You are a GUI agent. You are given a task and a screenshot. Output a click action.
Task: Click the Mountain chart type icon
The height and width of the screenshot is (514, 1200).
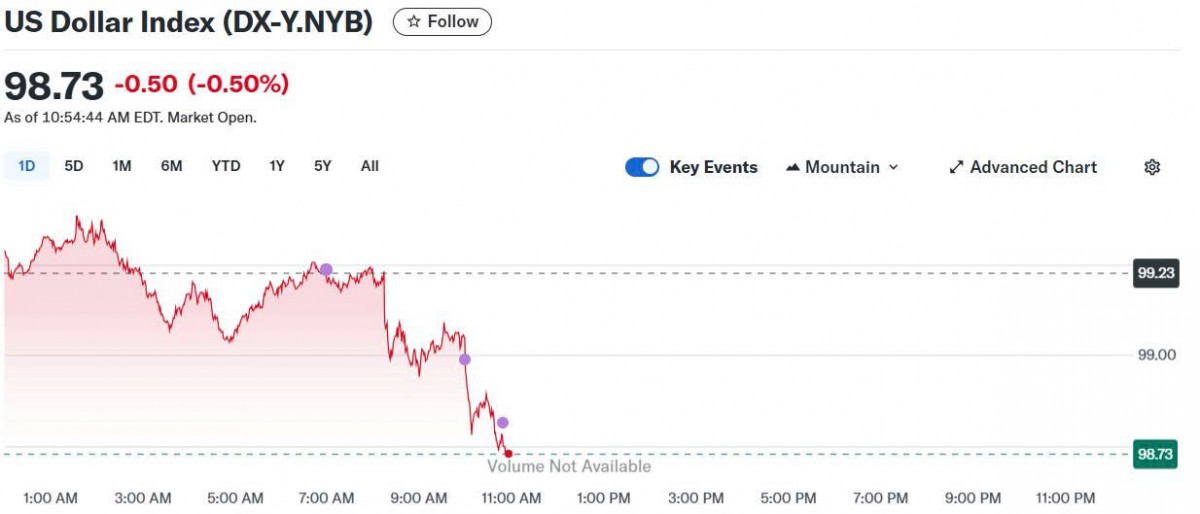794,167
